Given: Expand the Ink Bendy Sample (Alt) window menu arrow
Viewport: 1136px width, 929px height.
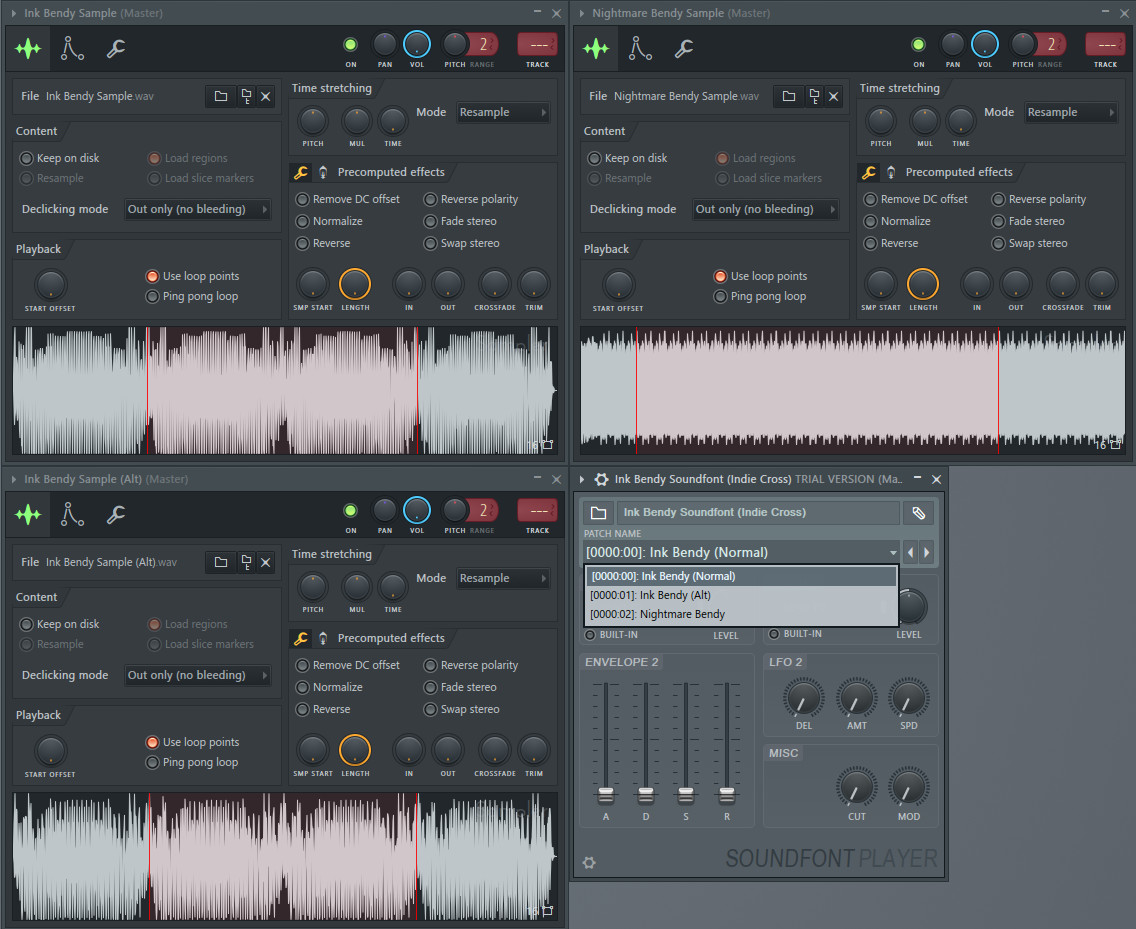Looking at the screenshot, I should (x=14, y=479).
